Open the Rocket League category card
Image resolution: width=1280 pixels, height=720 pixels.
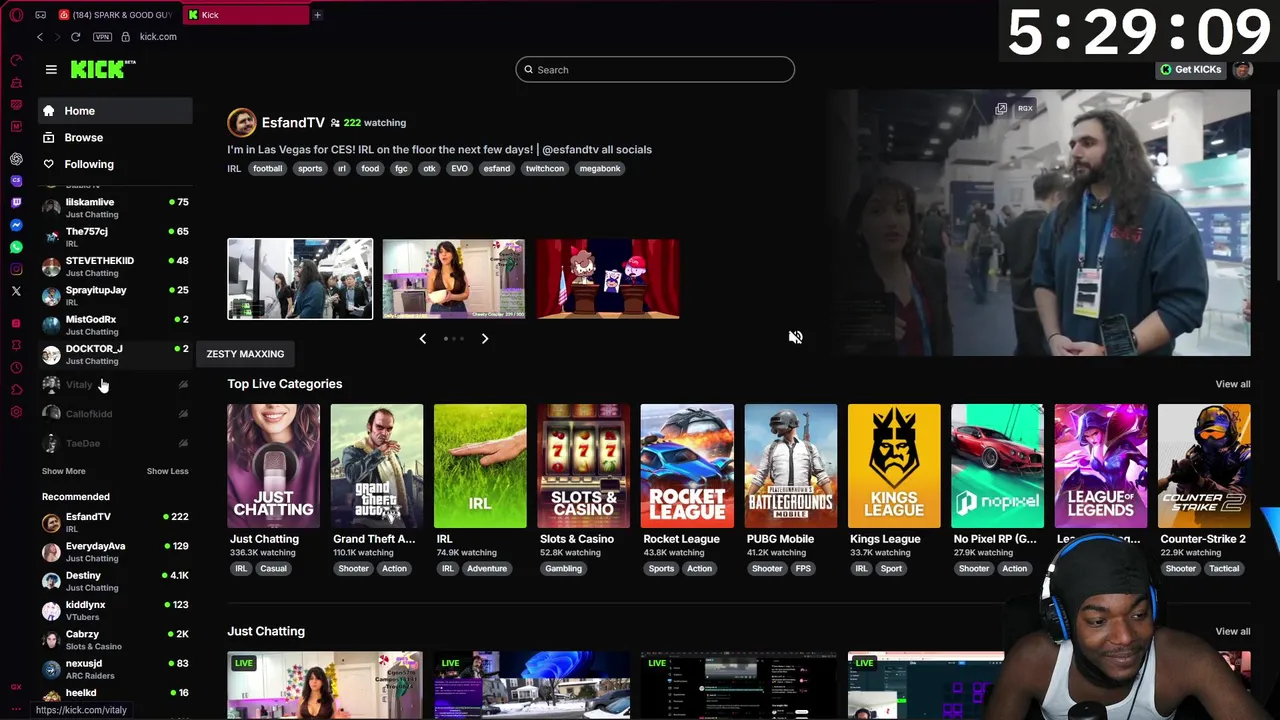[687, 466]
